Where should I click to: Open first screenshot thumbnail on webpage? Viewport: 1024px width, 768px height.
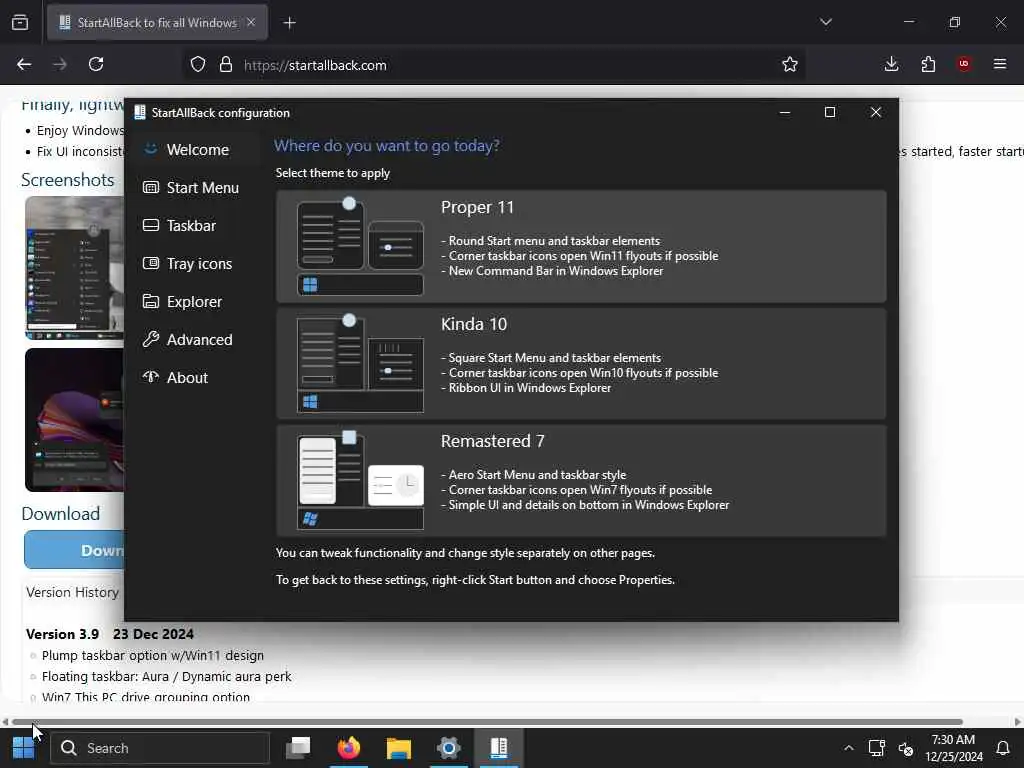pos(74,268)
